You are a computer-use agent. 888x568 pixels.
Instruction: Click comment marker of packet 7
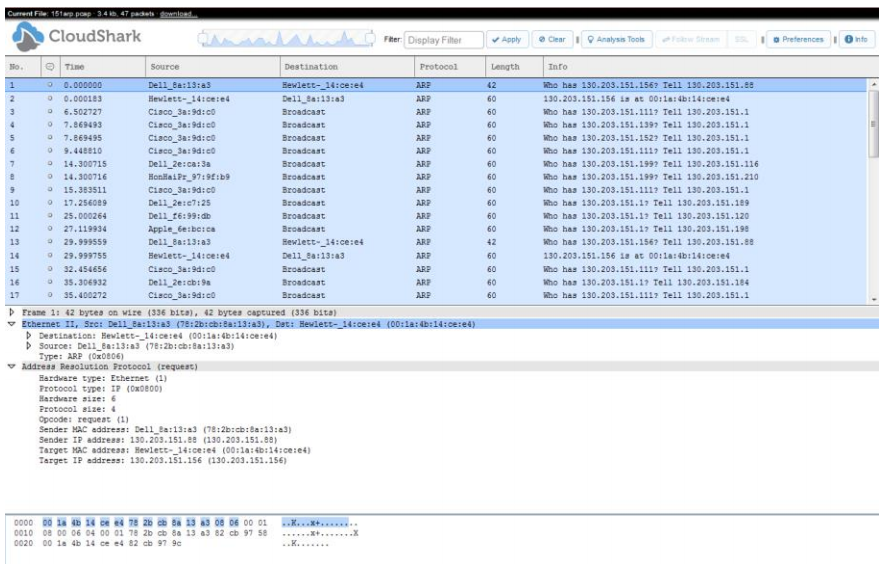[50, 164]
